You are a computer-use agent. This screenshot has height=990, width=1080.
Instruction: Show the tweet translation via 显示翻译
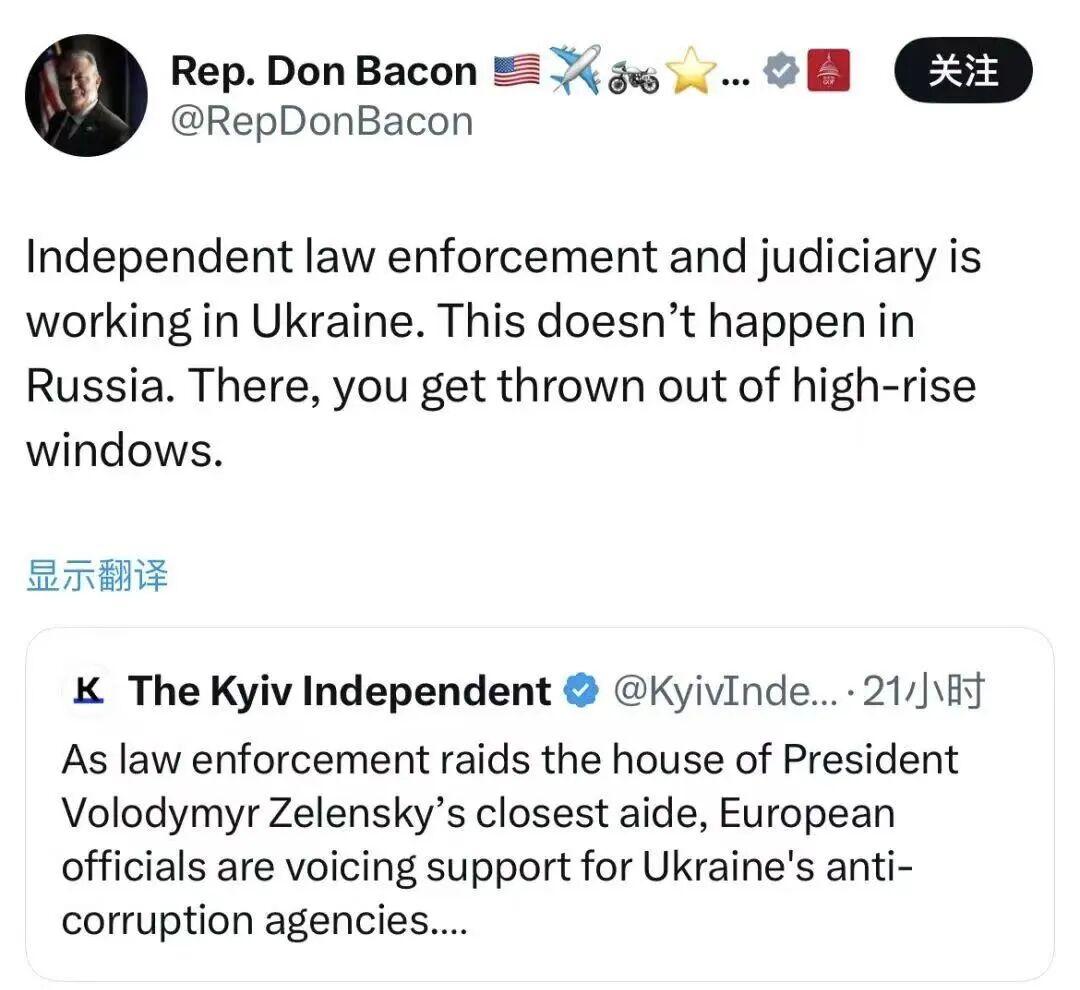coord(98,575)
